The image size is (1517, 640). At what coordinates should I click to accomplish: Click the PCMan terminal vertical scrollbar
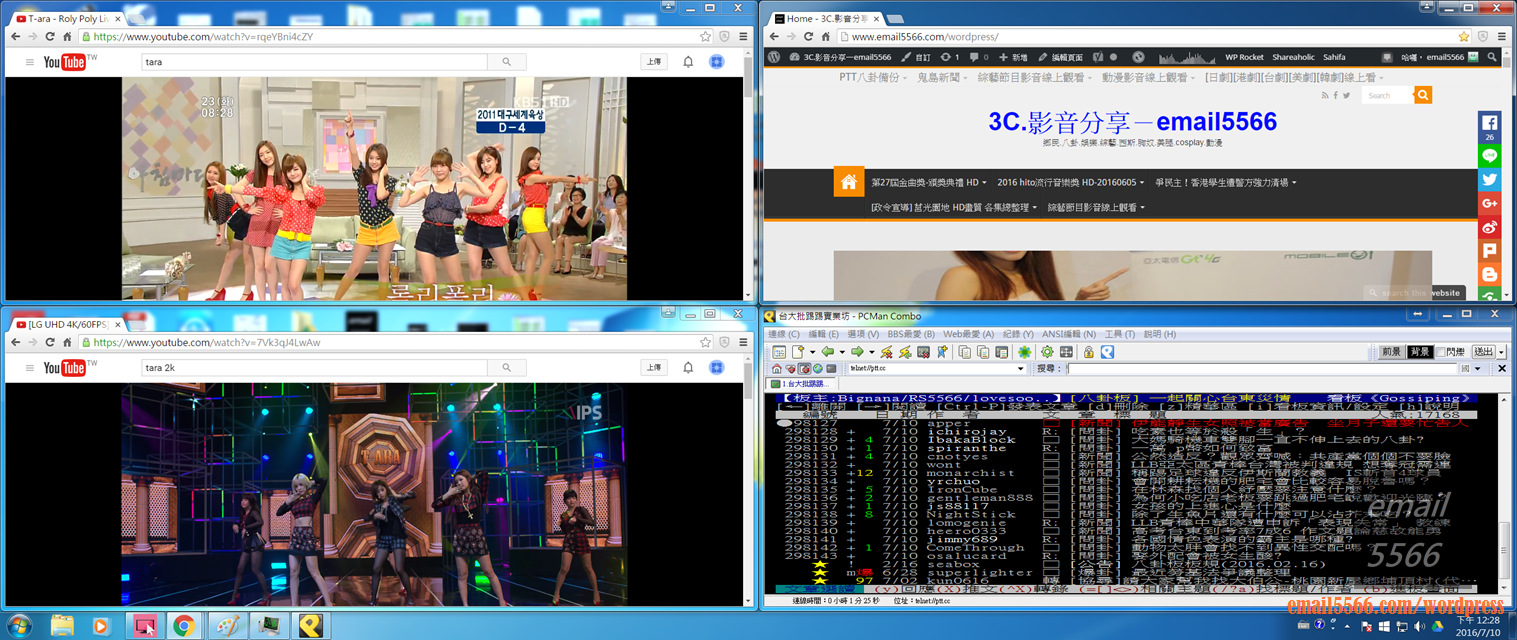(x=1502, y=494)
